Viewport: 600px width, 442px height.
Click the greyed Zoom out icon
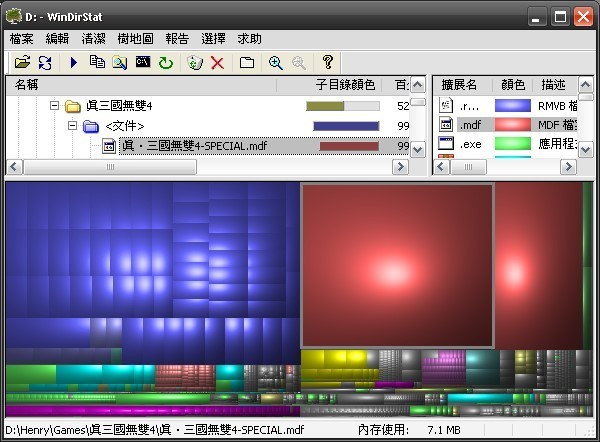[x=299, y=63]
